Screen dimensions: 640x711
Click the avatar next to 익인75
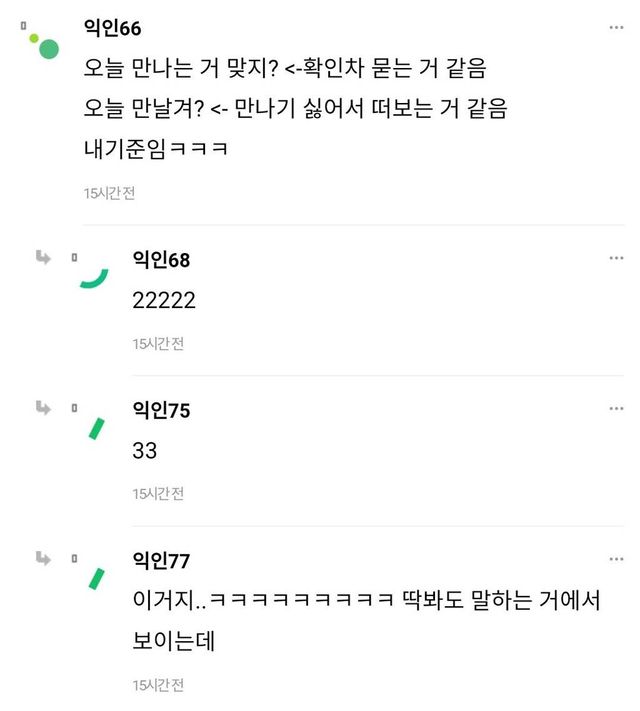click(x=96, y=428)
